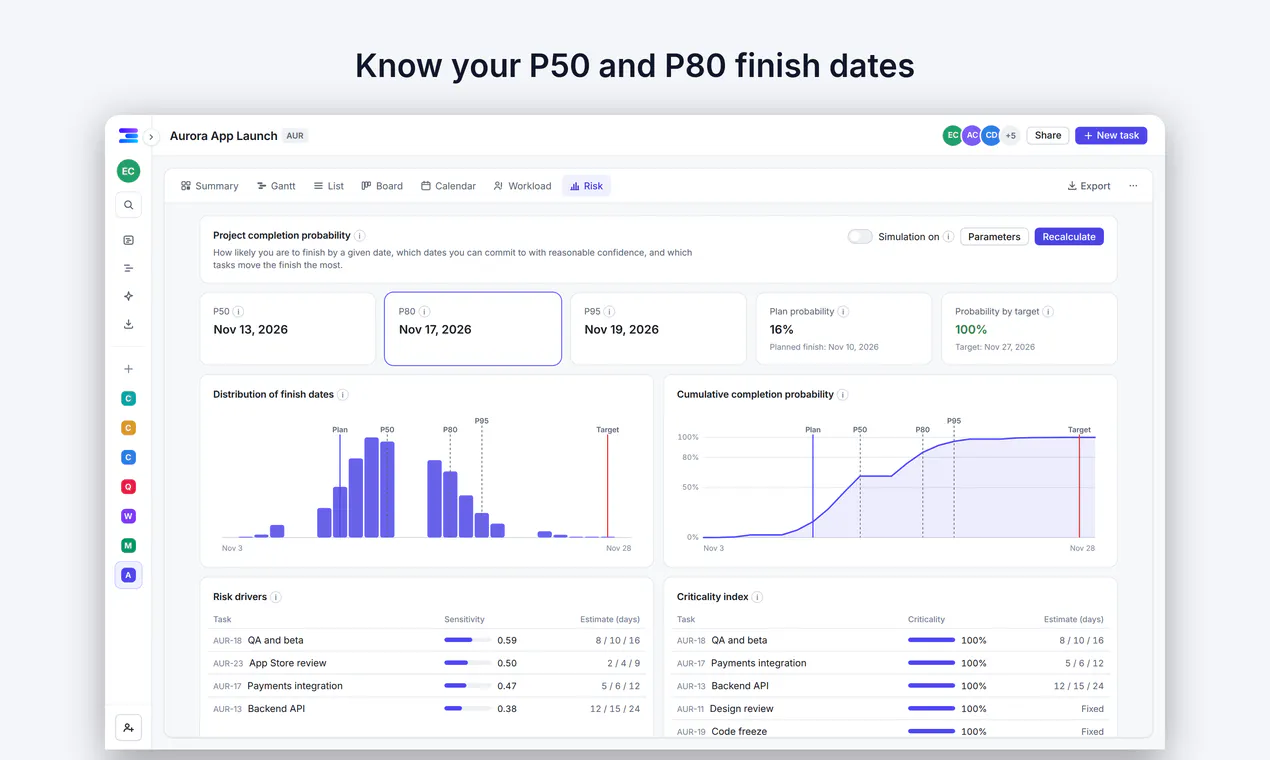Viewport: 1270px width, 760px height.
Task: Open the purple W project in sidebar
Action: pyautogui.click(x=128, y=516)
